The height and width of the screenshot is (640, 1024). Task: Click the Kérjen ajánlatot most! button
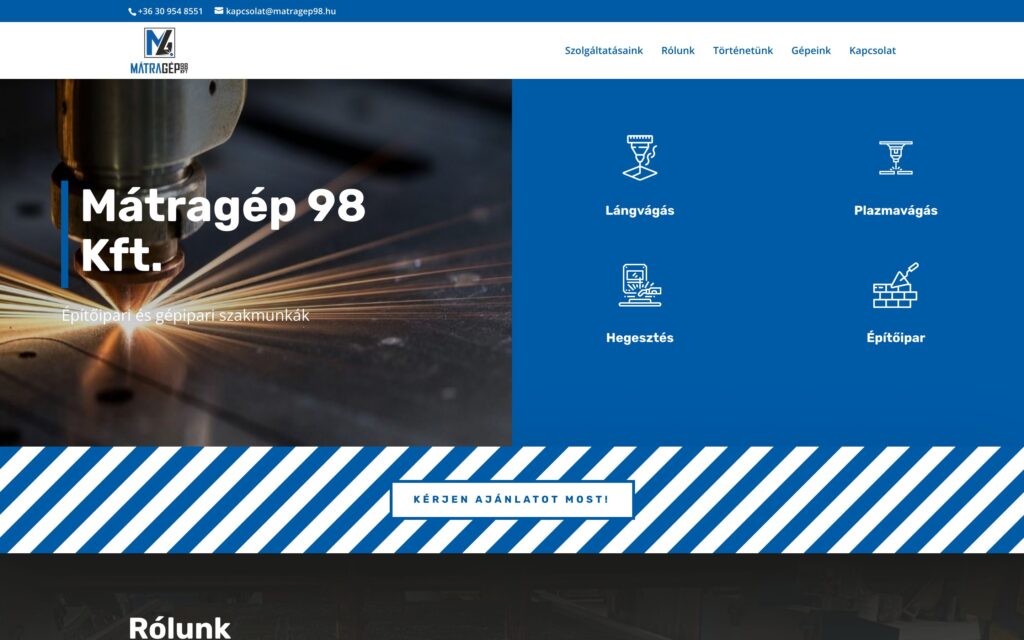(x=512, y=500)
